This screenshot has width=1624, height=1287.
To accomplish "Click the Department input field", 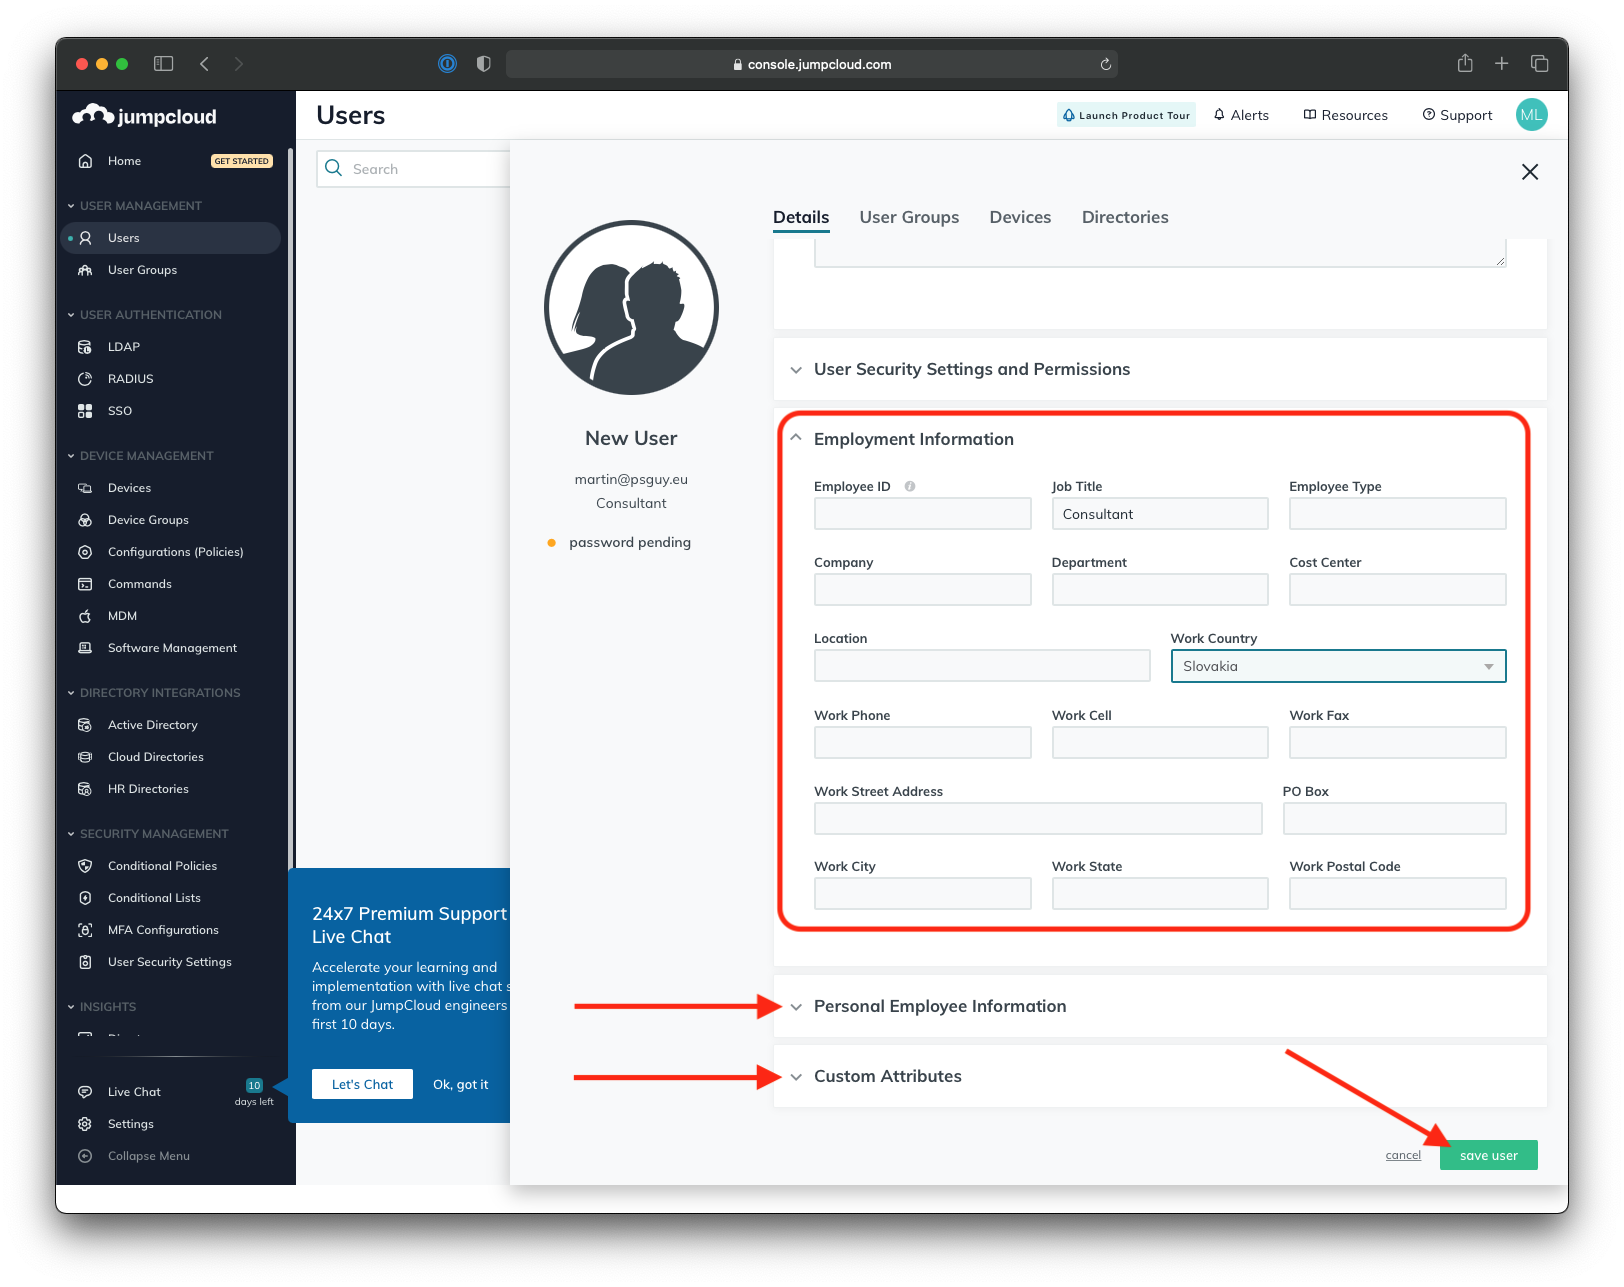I will pyautogui.click(x=1160, y=590).
